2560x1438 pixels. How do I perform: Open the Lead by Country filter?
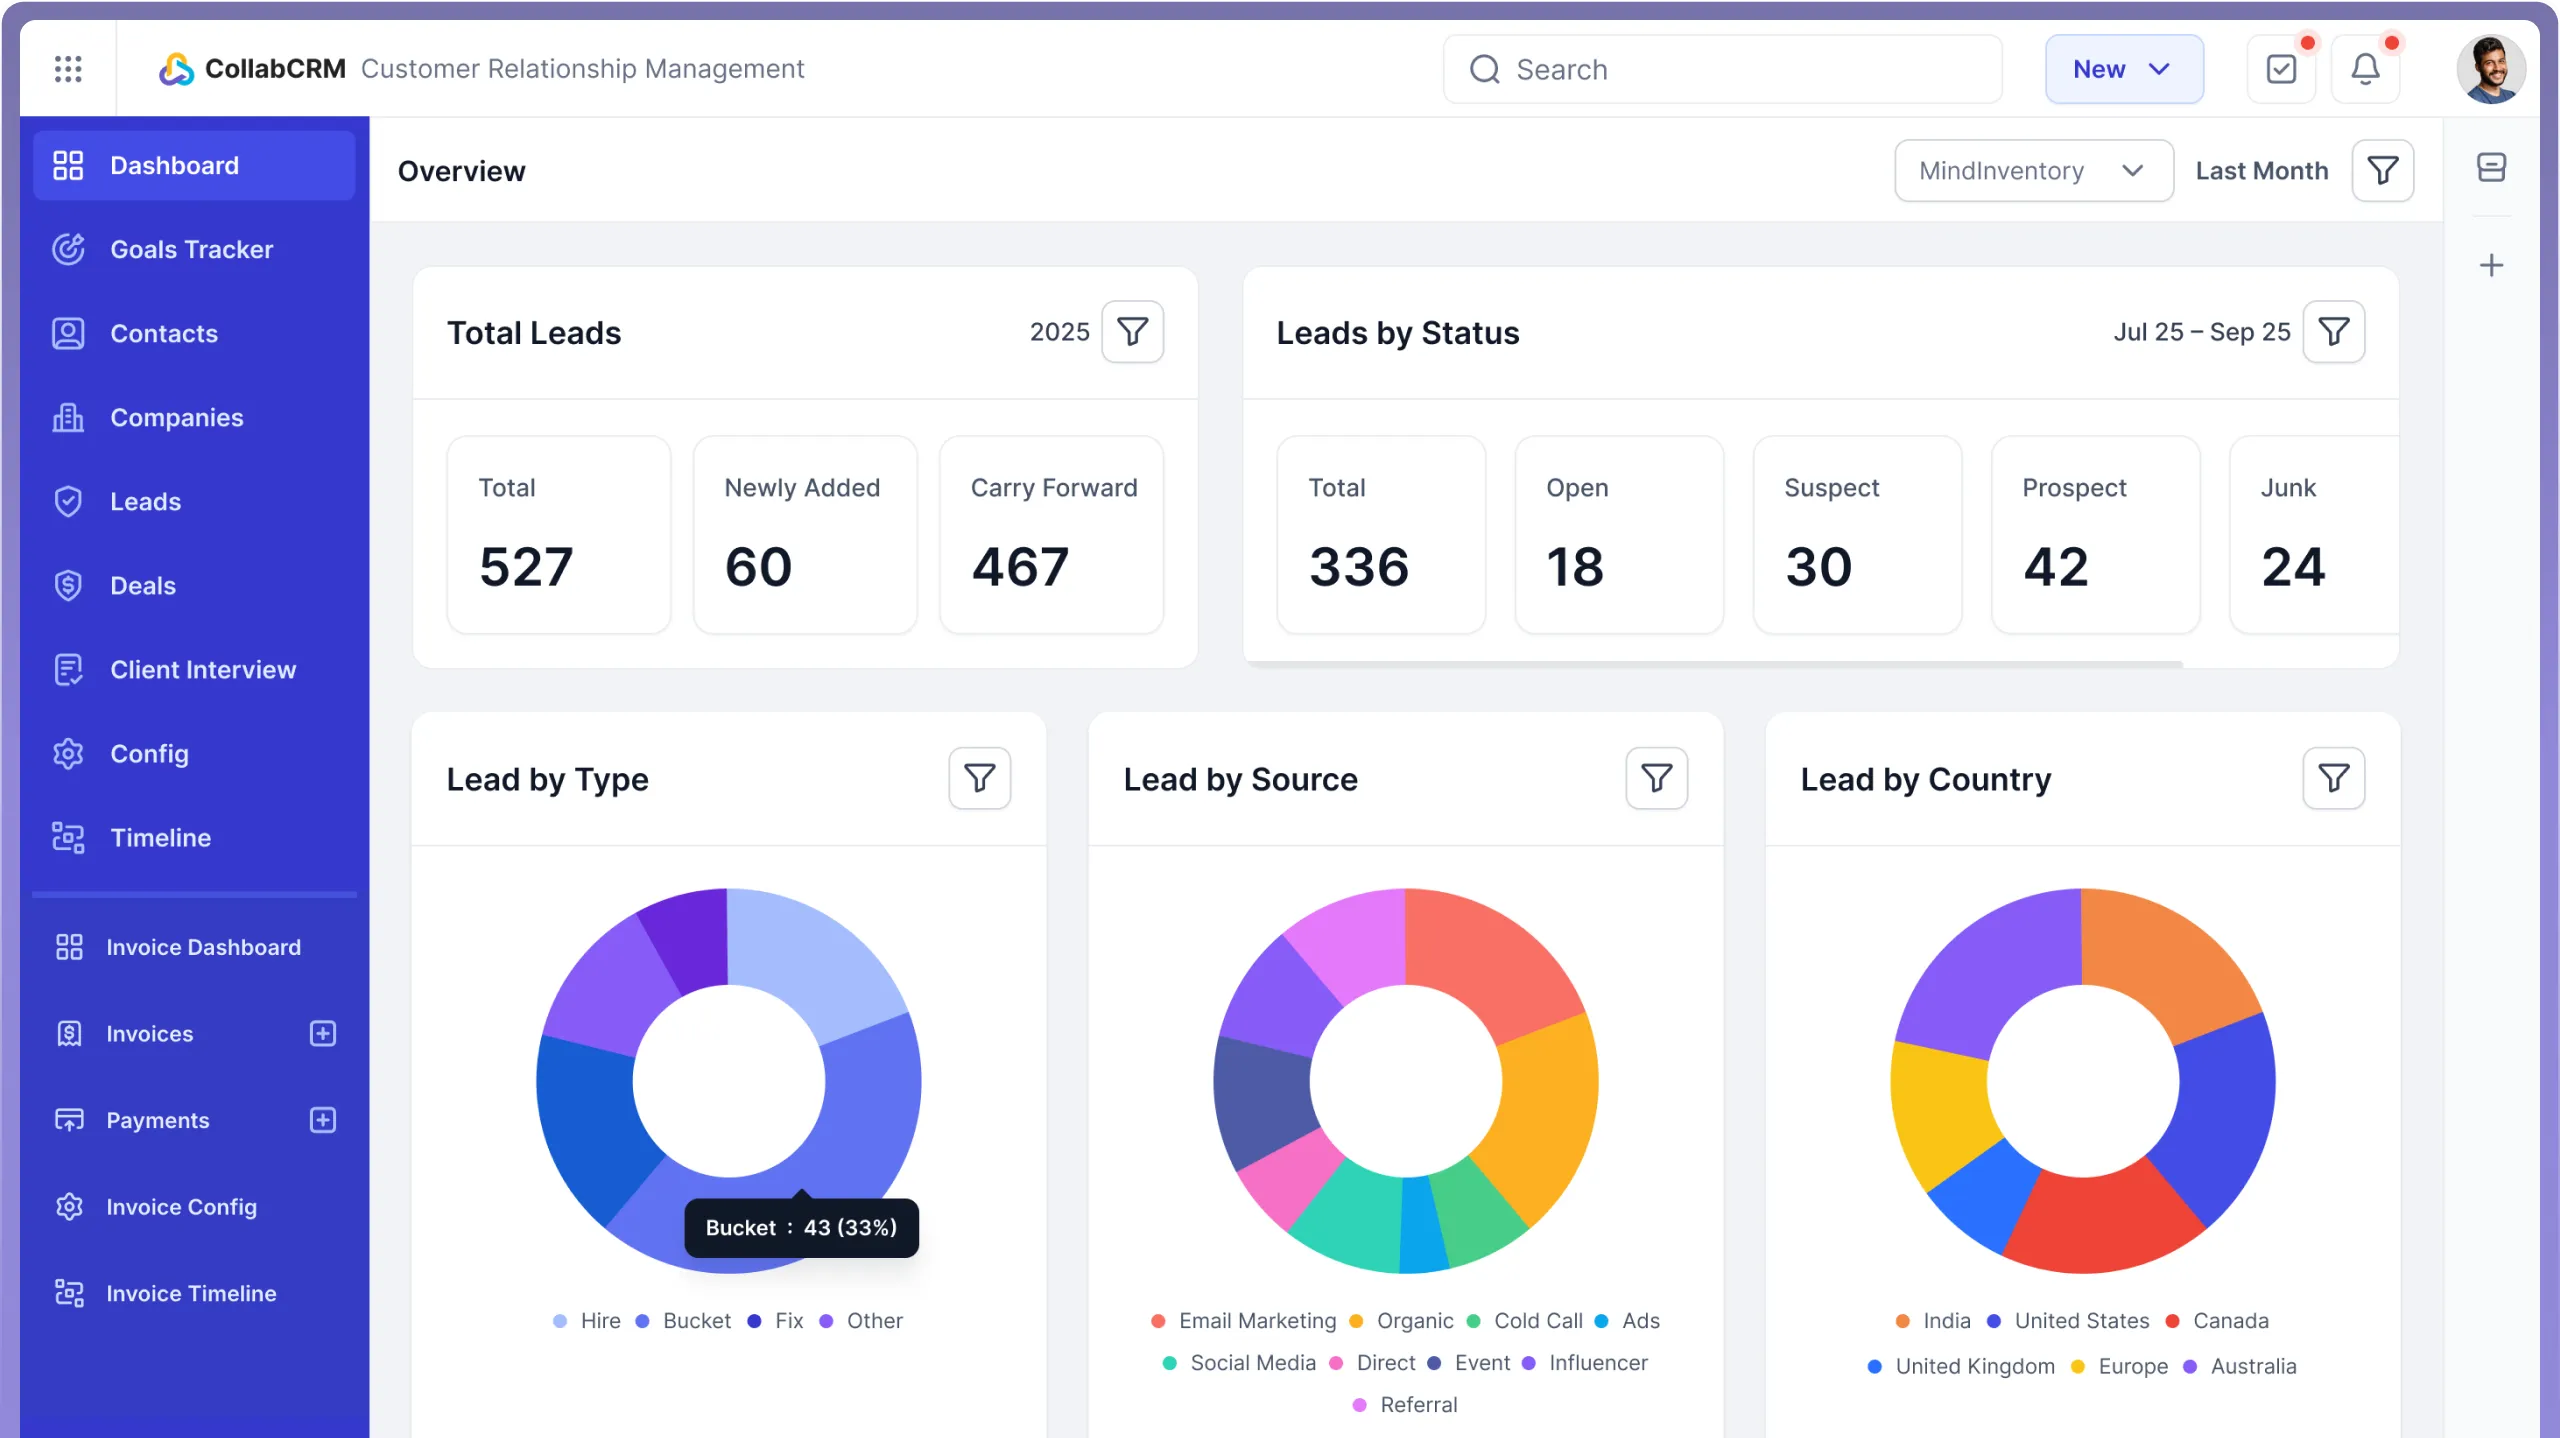pyautogui.click(x=2334, y=778)
